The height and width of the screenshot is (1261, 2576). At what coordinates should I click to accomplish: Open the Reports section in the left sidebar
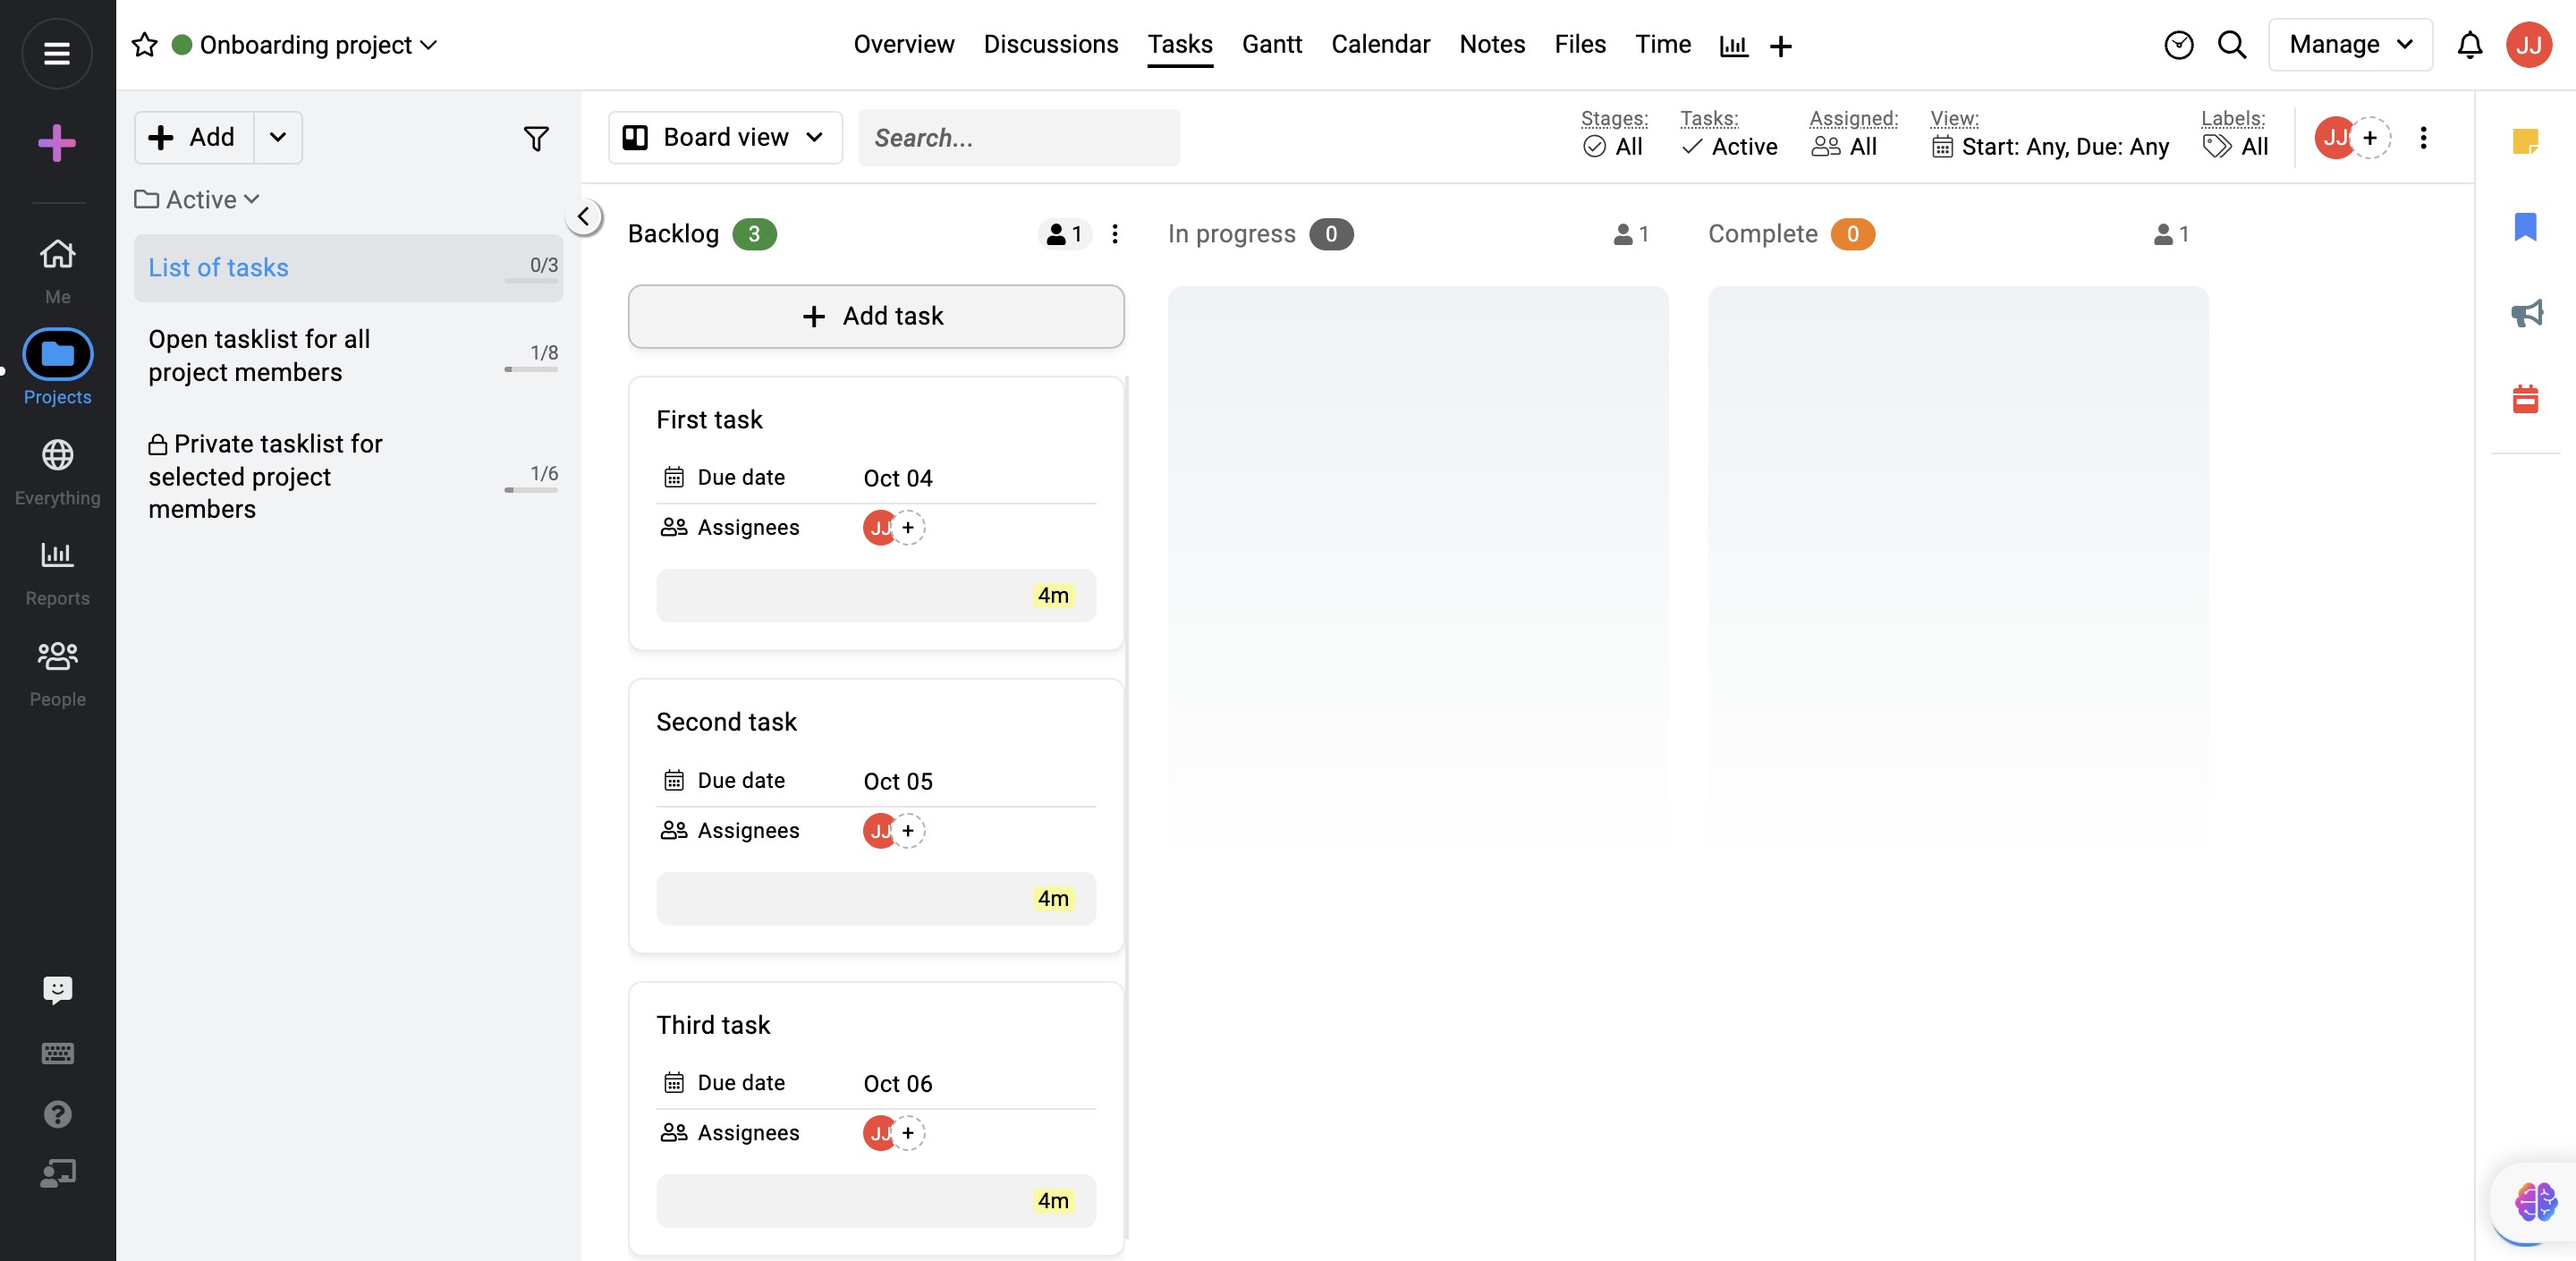[x=57, y=571]
